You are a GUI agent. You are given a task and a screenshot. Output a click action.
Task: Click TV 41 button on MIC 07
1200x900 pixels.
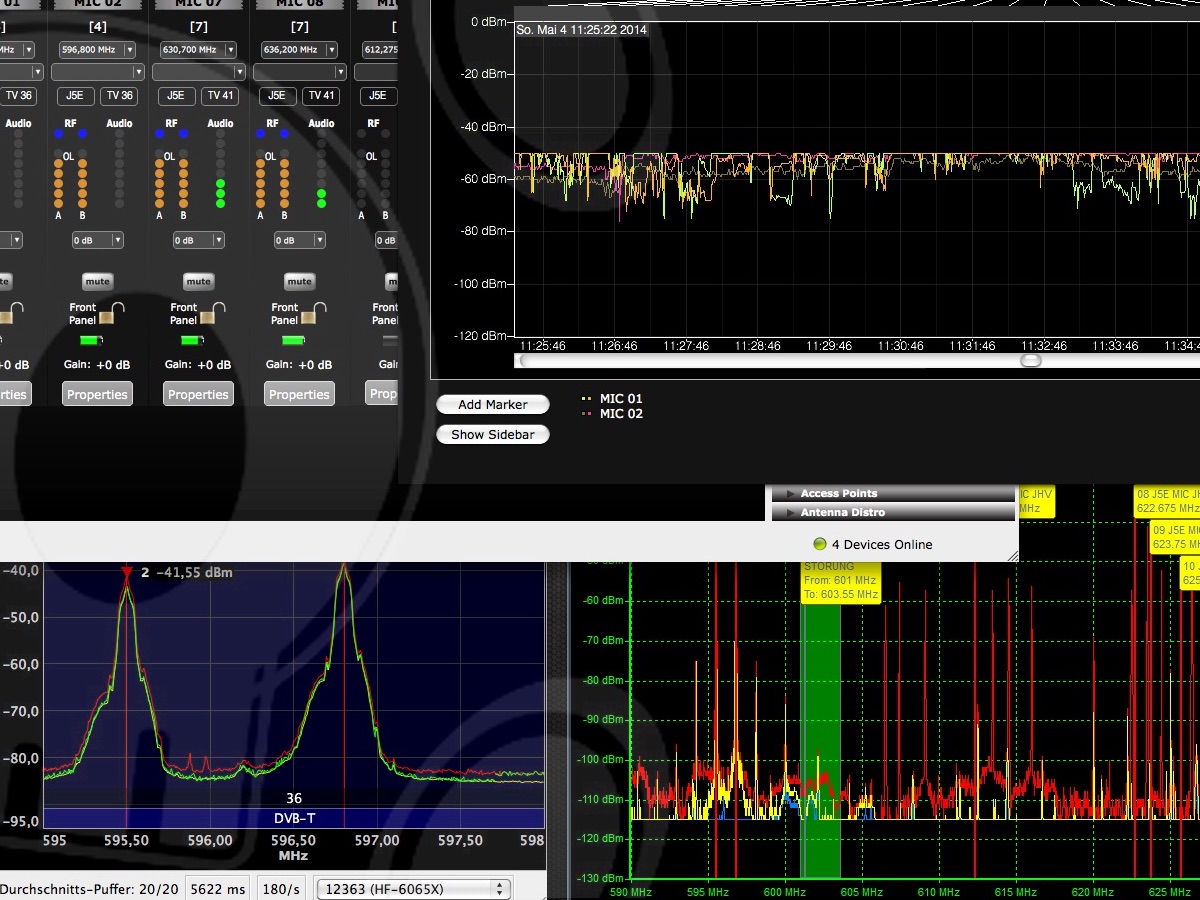(219, 96)
